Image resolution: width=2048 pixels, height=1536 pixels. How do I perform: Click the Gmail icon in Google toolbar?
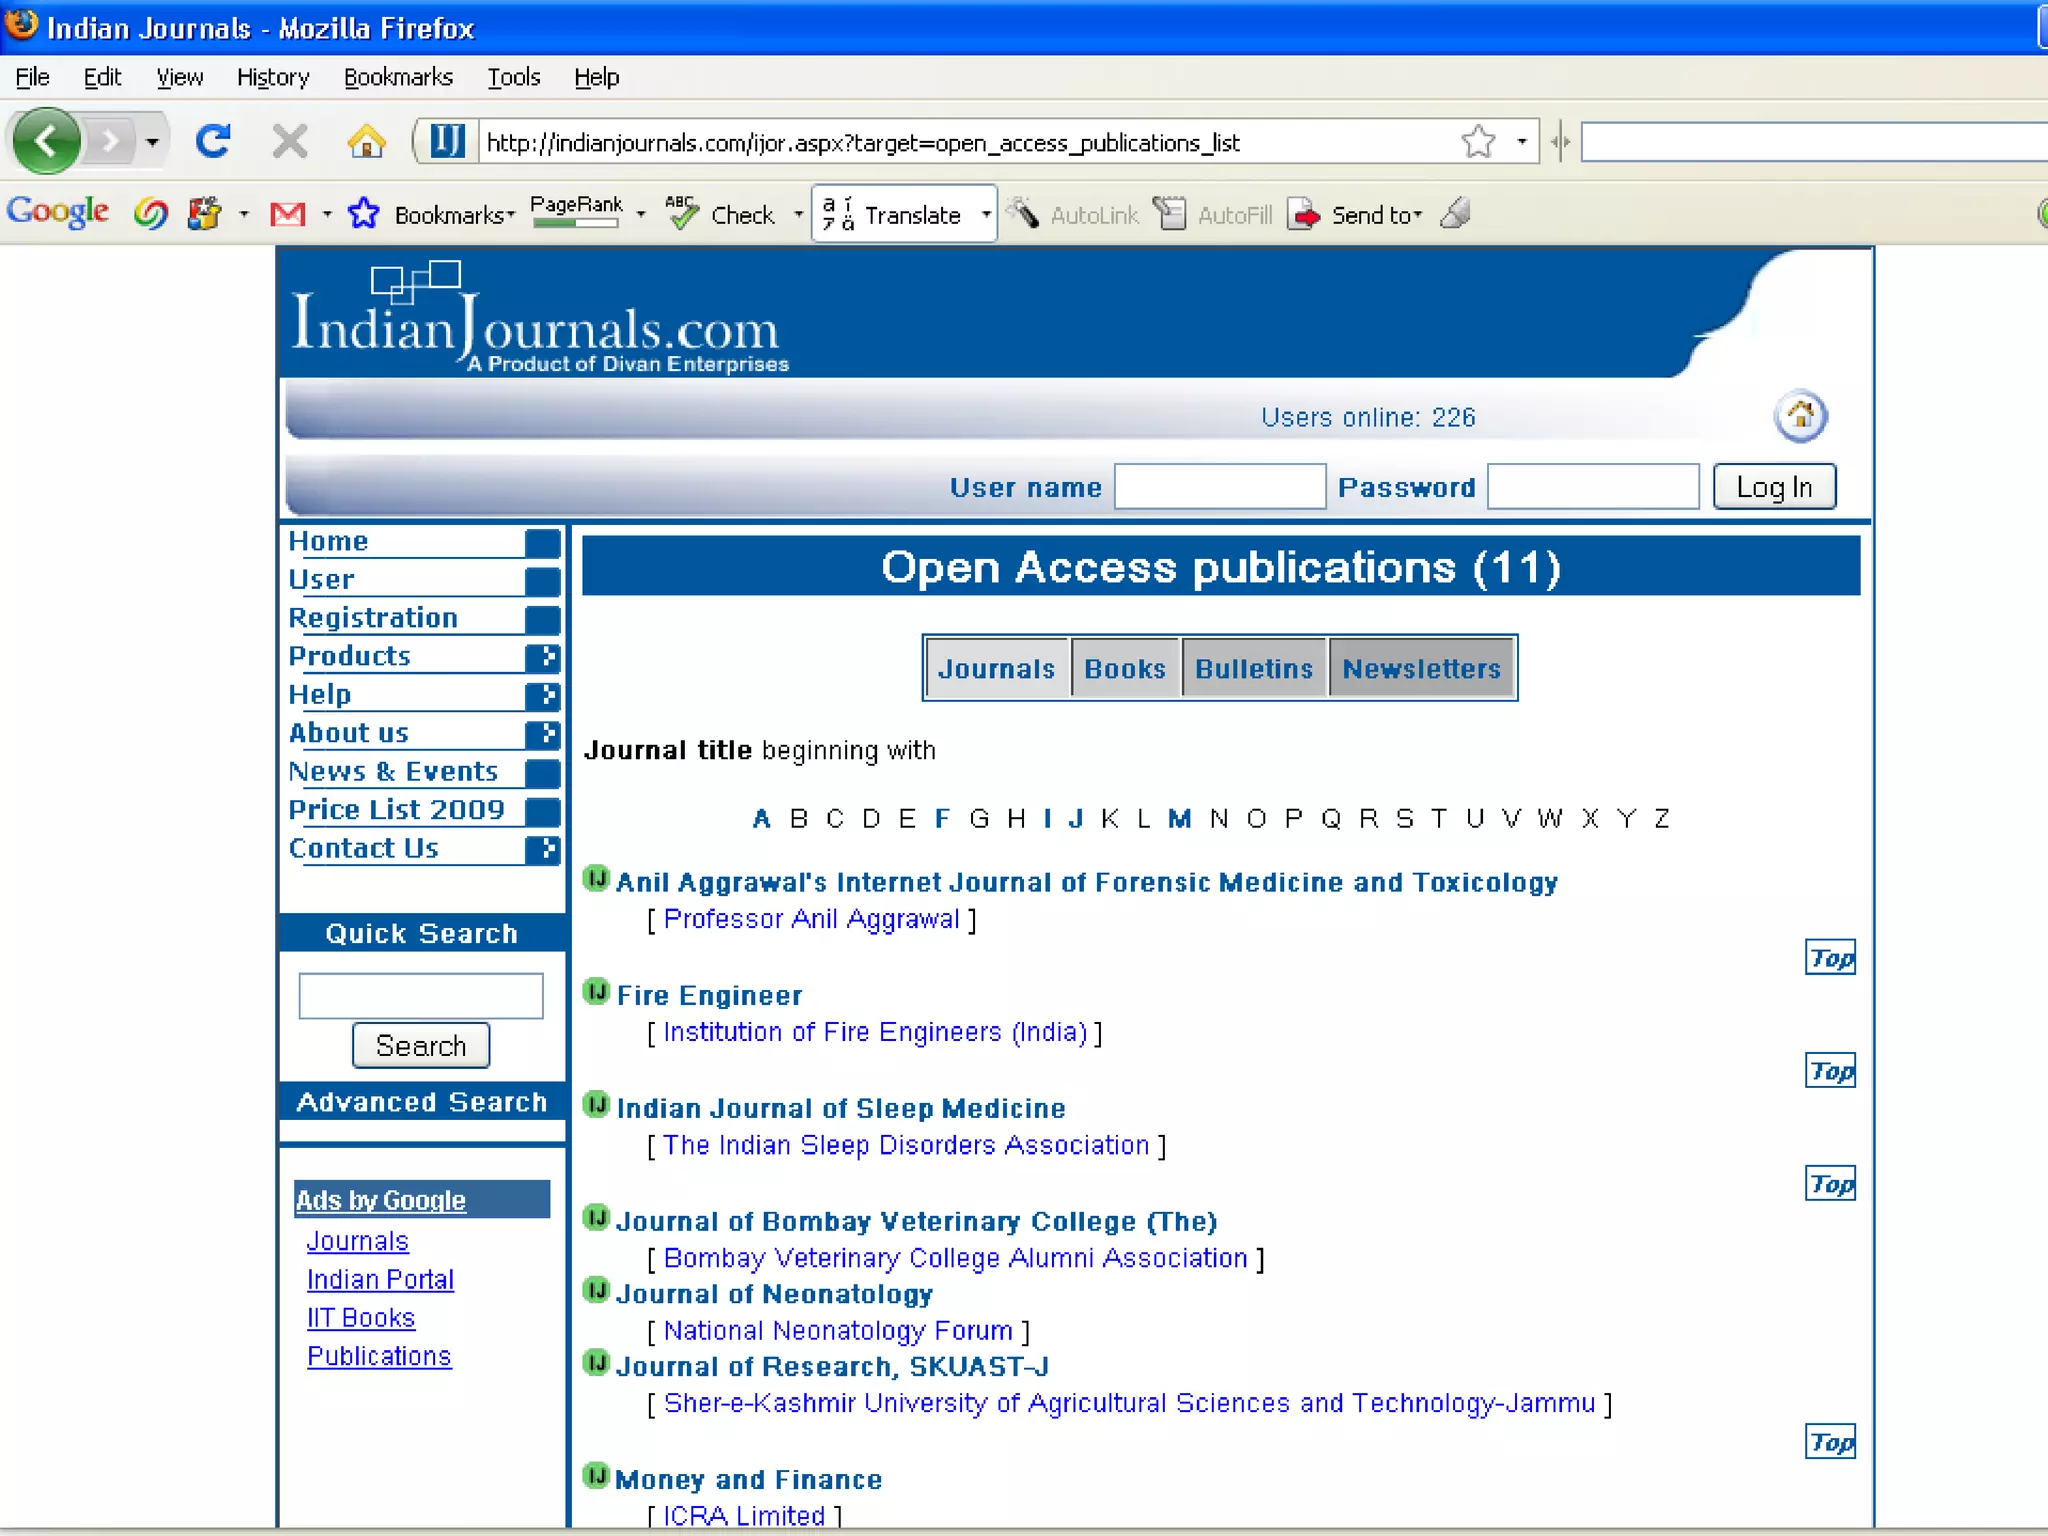click(x=288, y=214)
